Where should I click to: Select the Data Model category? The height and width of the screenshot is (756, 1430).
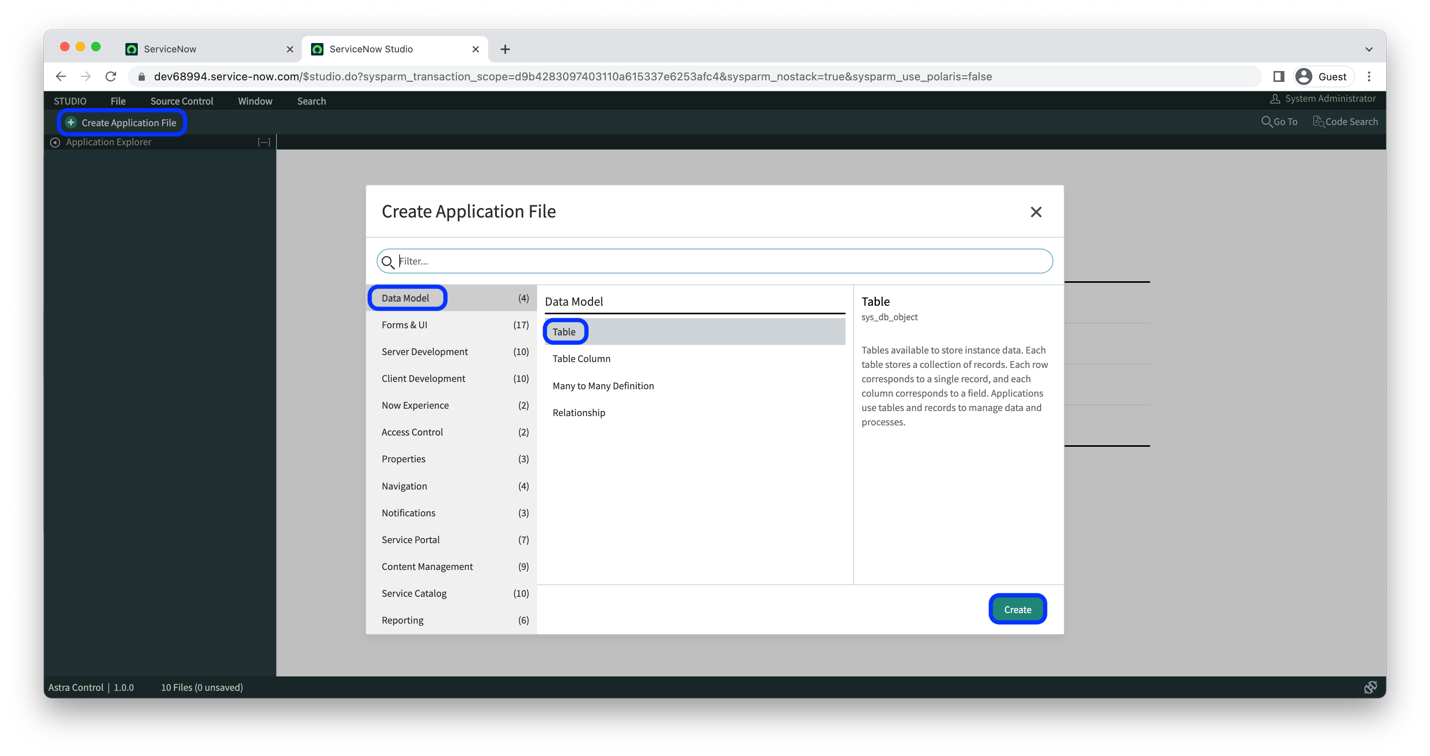tap(452, 298)
